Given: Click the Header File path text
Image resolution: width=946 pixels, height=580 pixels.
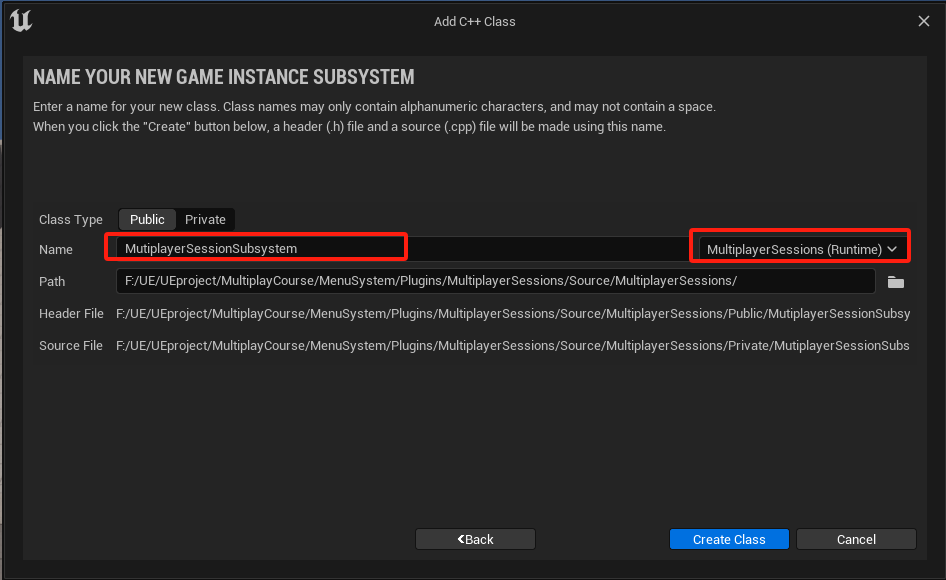Looking at the screenshot, I should pos(512,314).
